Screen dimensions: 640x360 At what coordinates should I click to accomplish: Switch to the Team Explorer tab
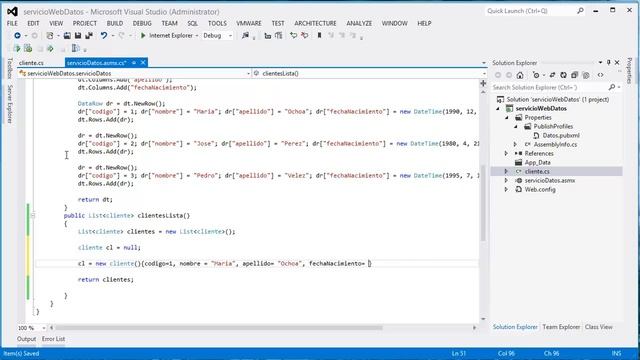[561, 327]
